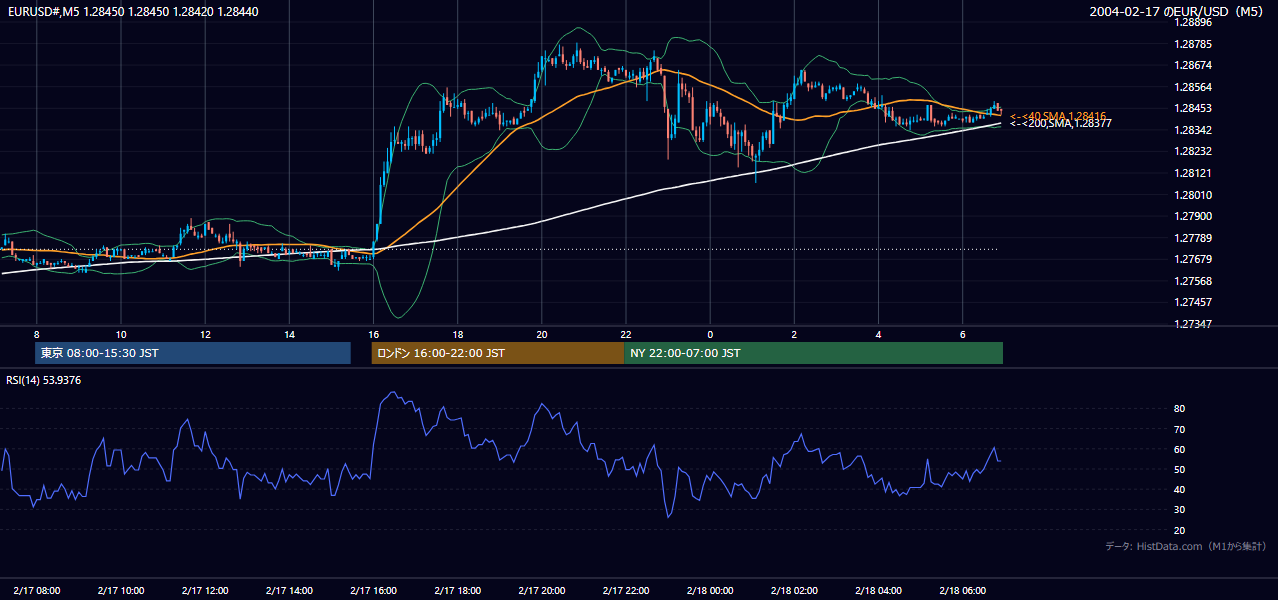Image resolution: width=1278 pixels, height=600 pixels.
Task: Click the 1.27347 price axis label
Action: click(1194, 324)
